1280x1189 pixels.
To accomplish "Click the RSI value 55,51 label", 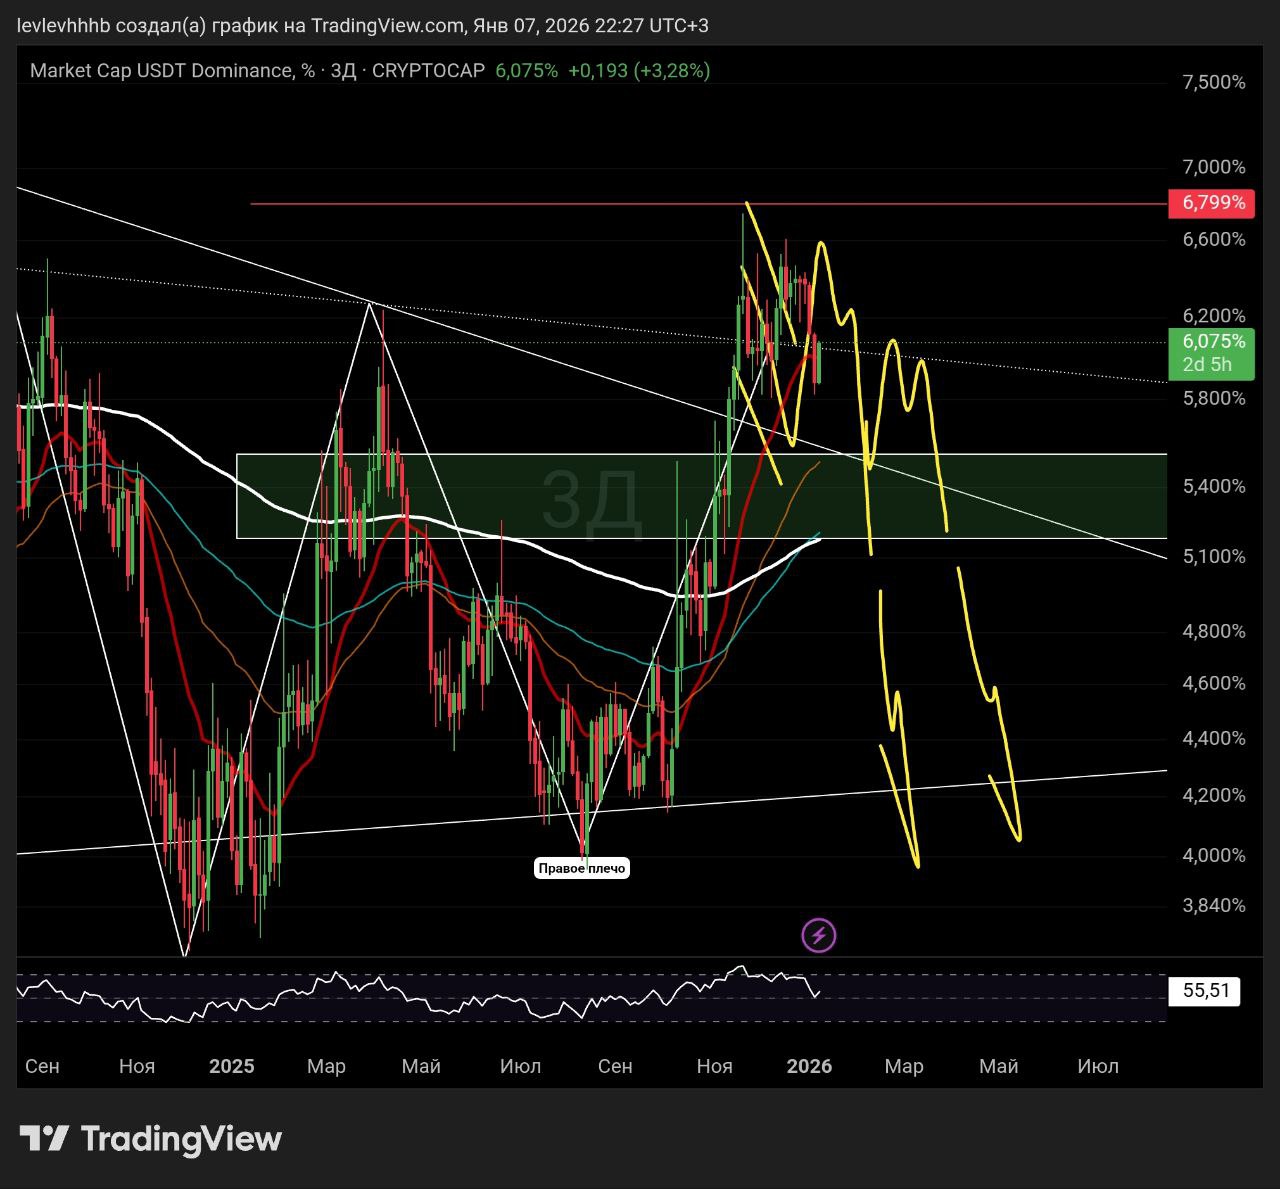I will point(1204,991).
